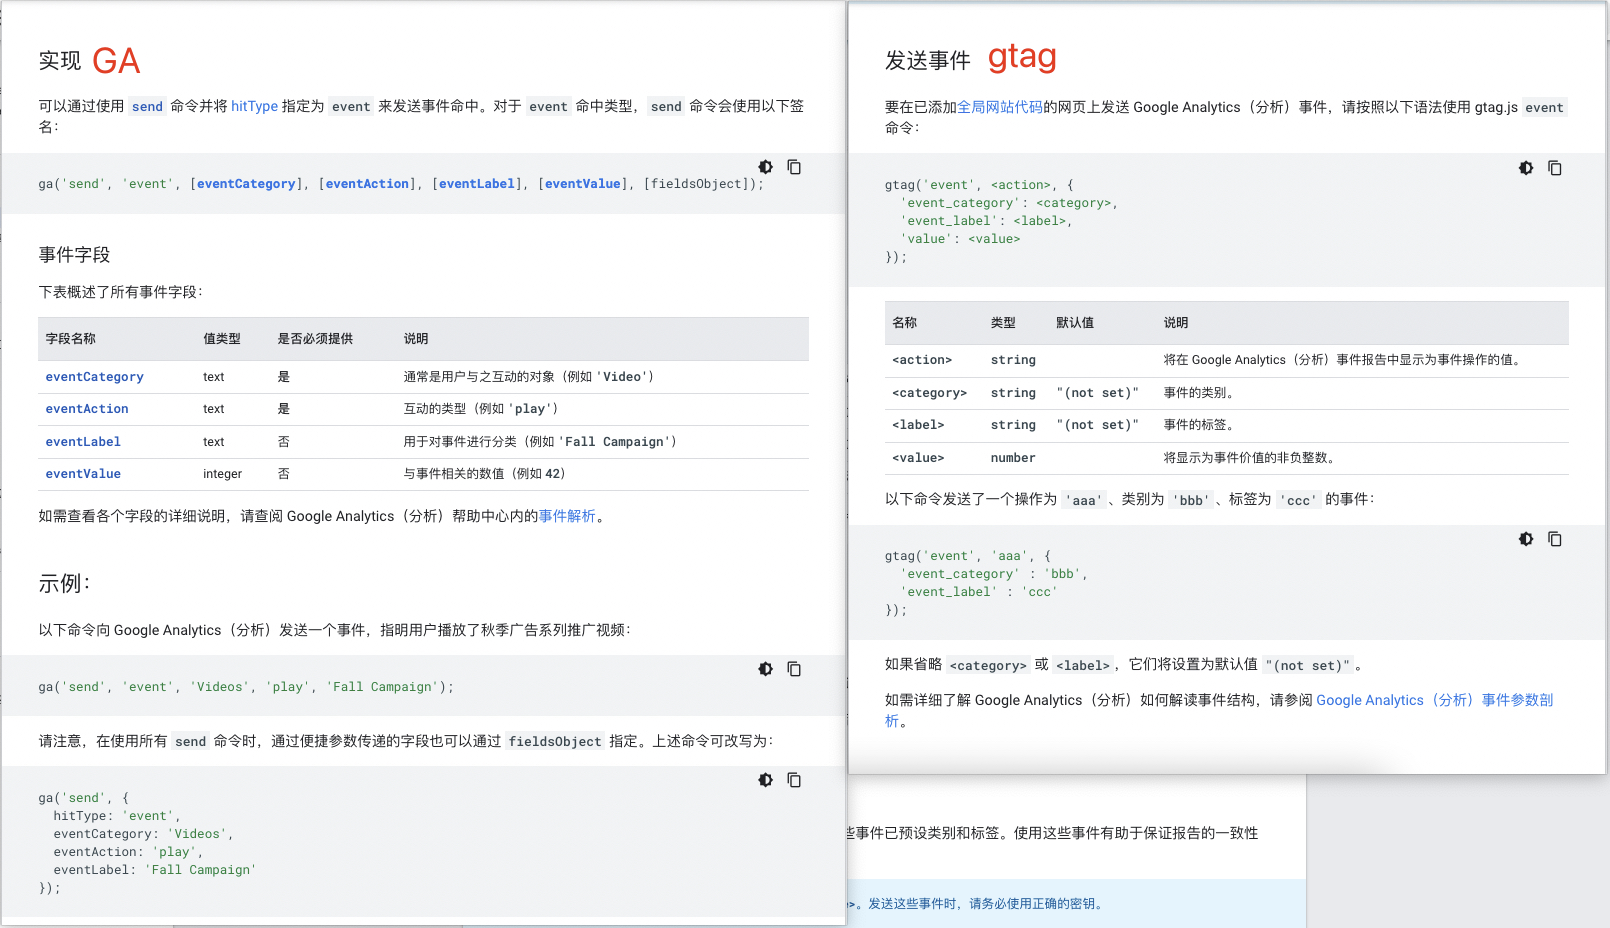This screenshot has width=1610, height=928.
Task: Open the eventValue field link
Action: (83, 473)
